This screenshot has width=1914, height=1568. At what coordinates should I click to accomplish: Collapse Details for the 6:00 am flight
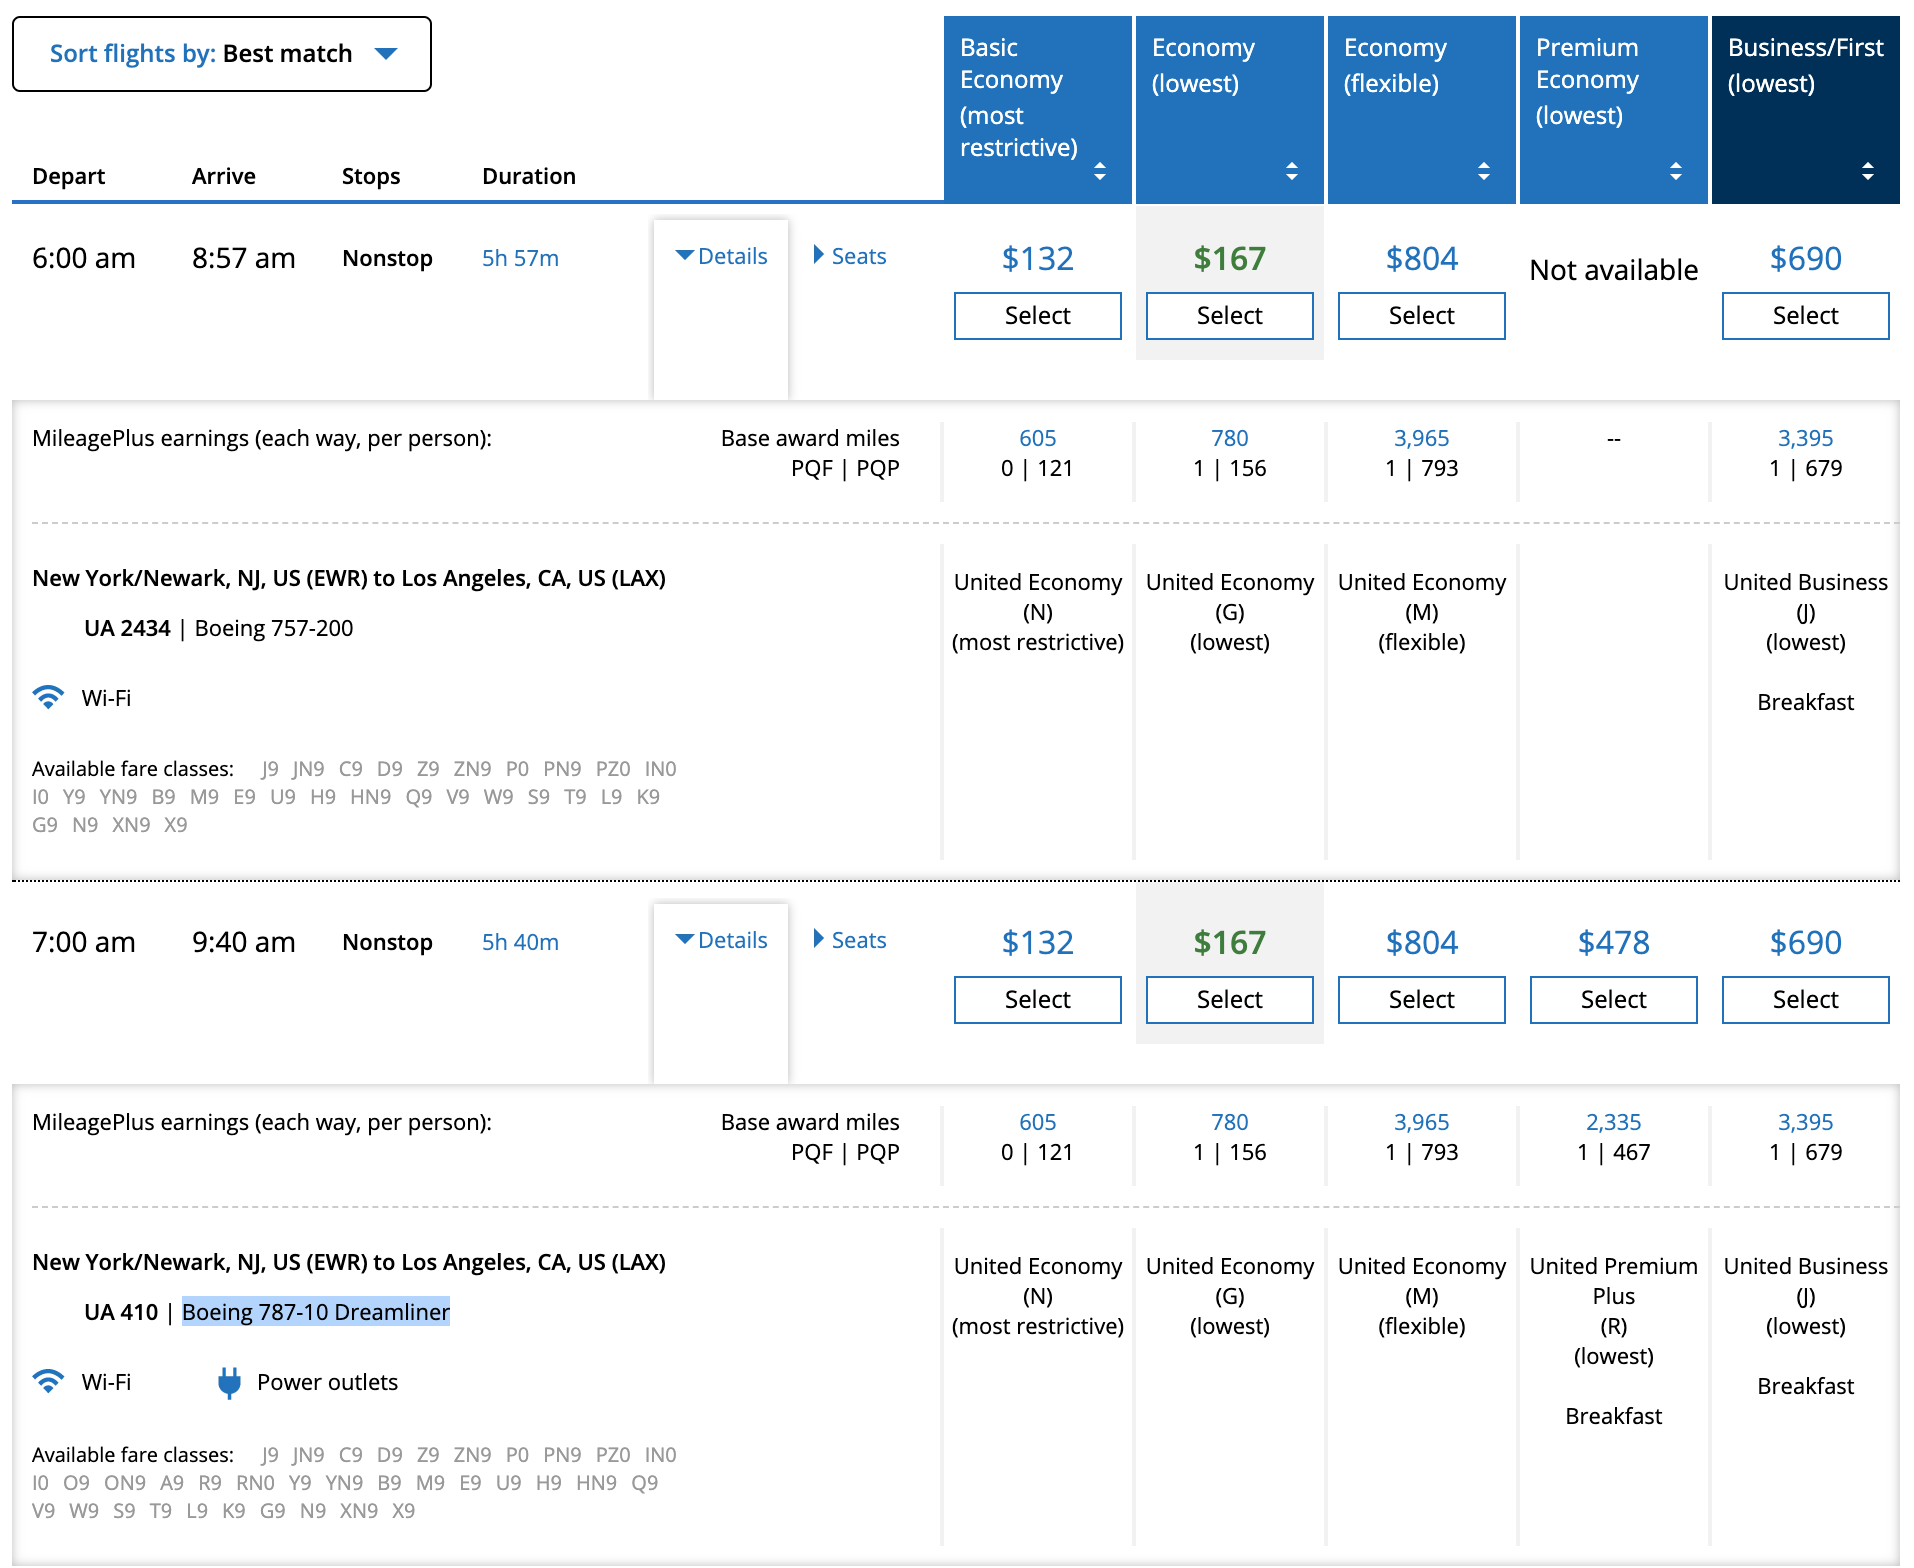tap(721, 256)
